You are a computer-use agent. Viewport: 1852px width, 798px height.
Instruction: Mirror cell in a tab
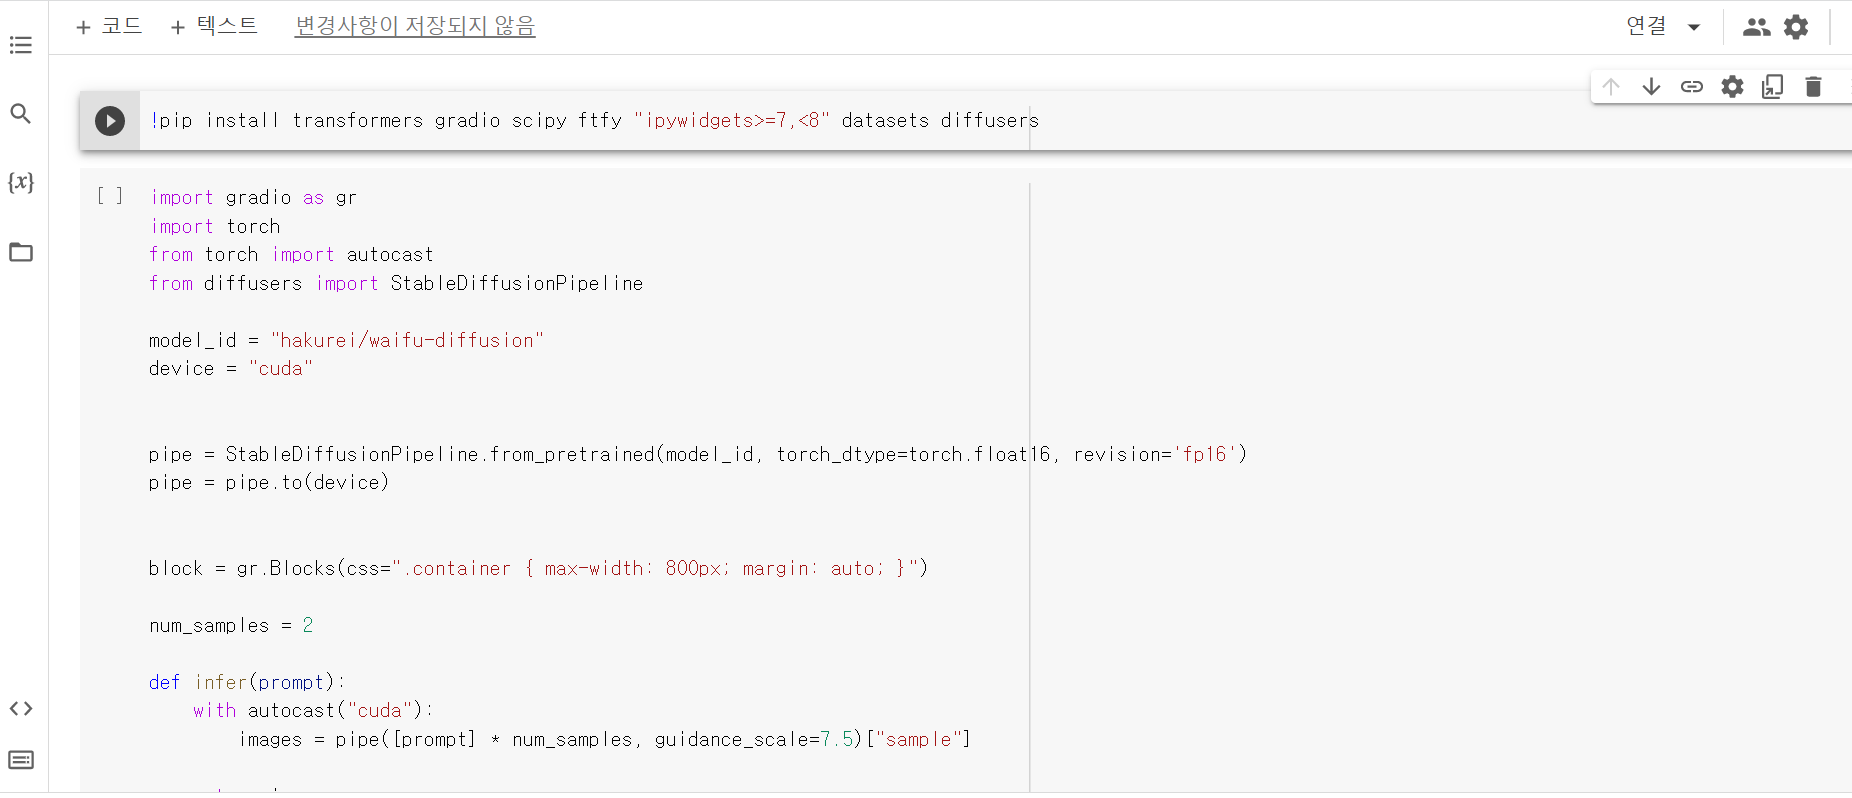[1772, 87]
